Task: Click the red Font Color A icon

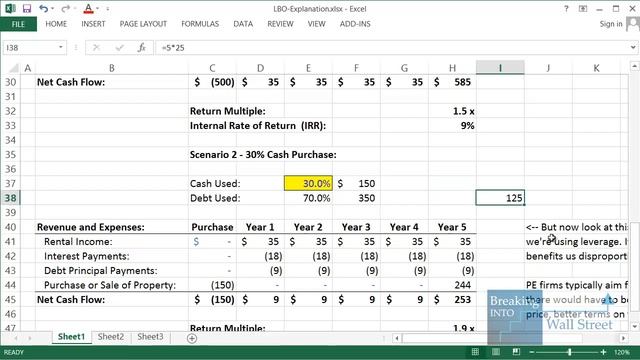Action: [x=88, y=9]
